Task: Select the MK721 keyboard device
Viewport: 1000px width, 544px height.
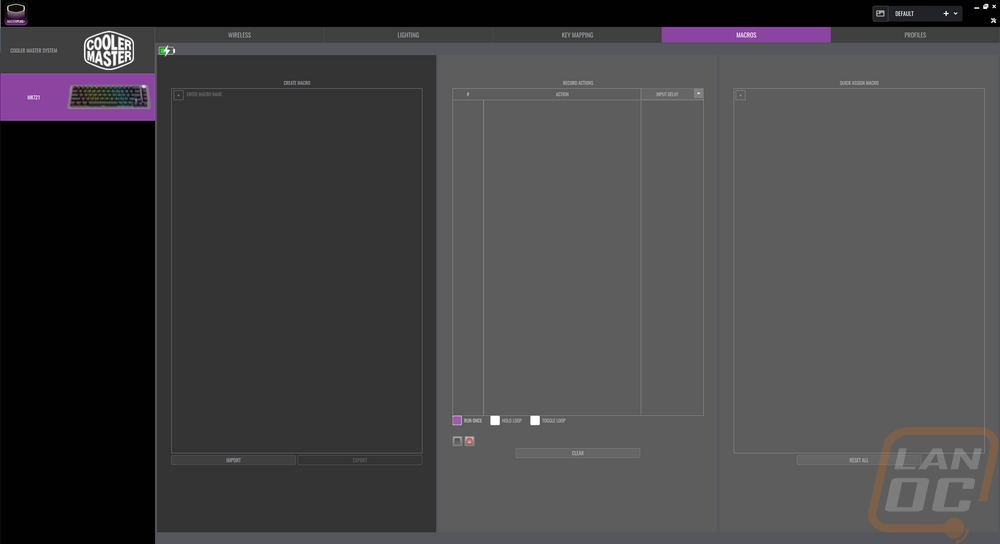Action: [78, 97]
